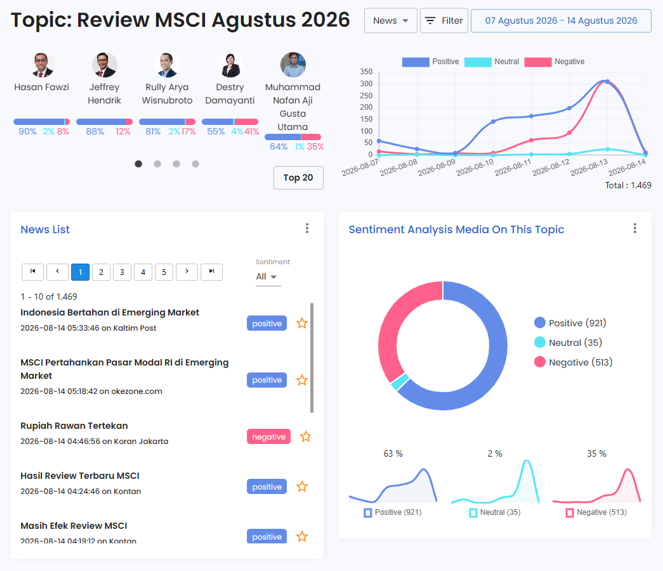
Task: Toggle Positive series in line chart legend
Action: point(430,62)
